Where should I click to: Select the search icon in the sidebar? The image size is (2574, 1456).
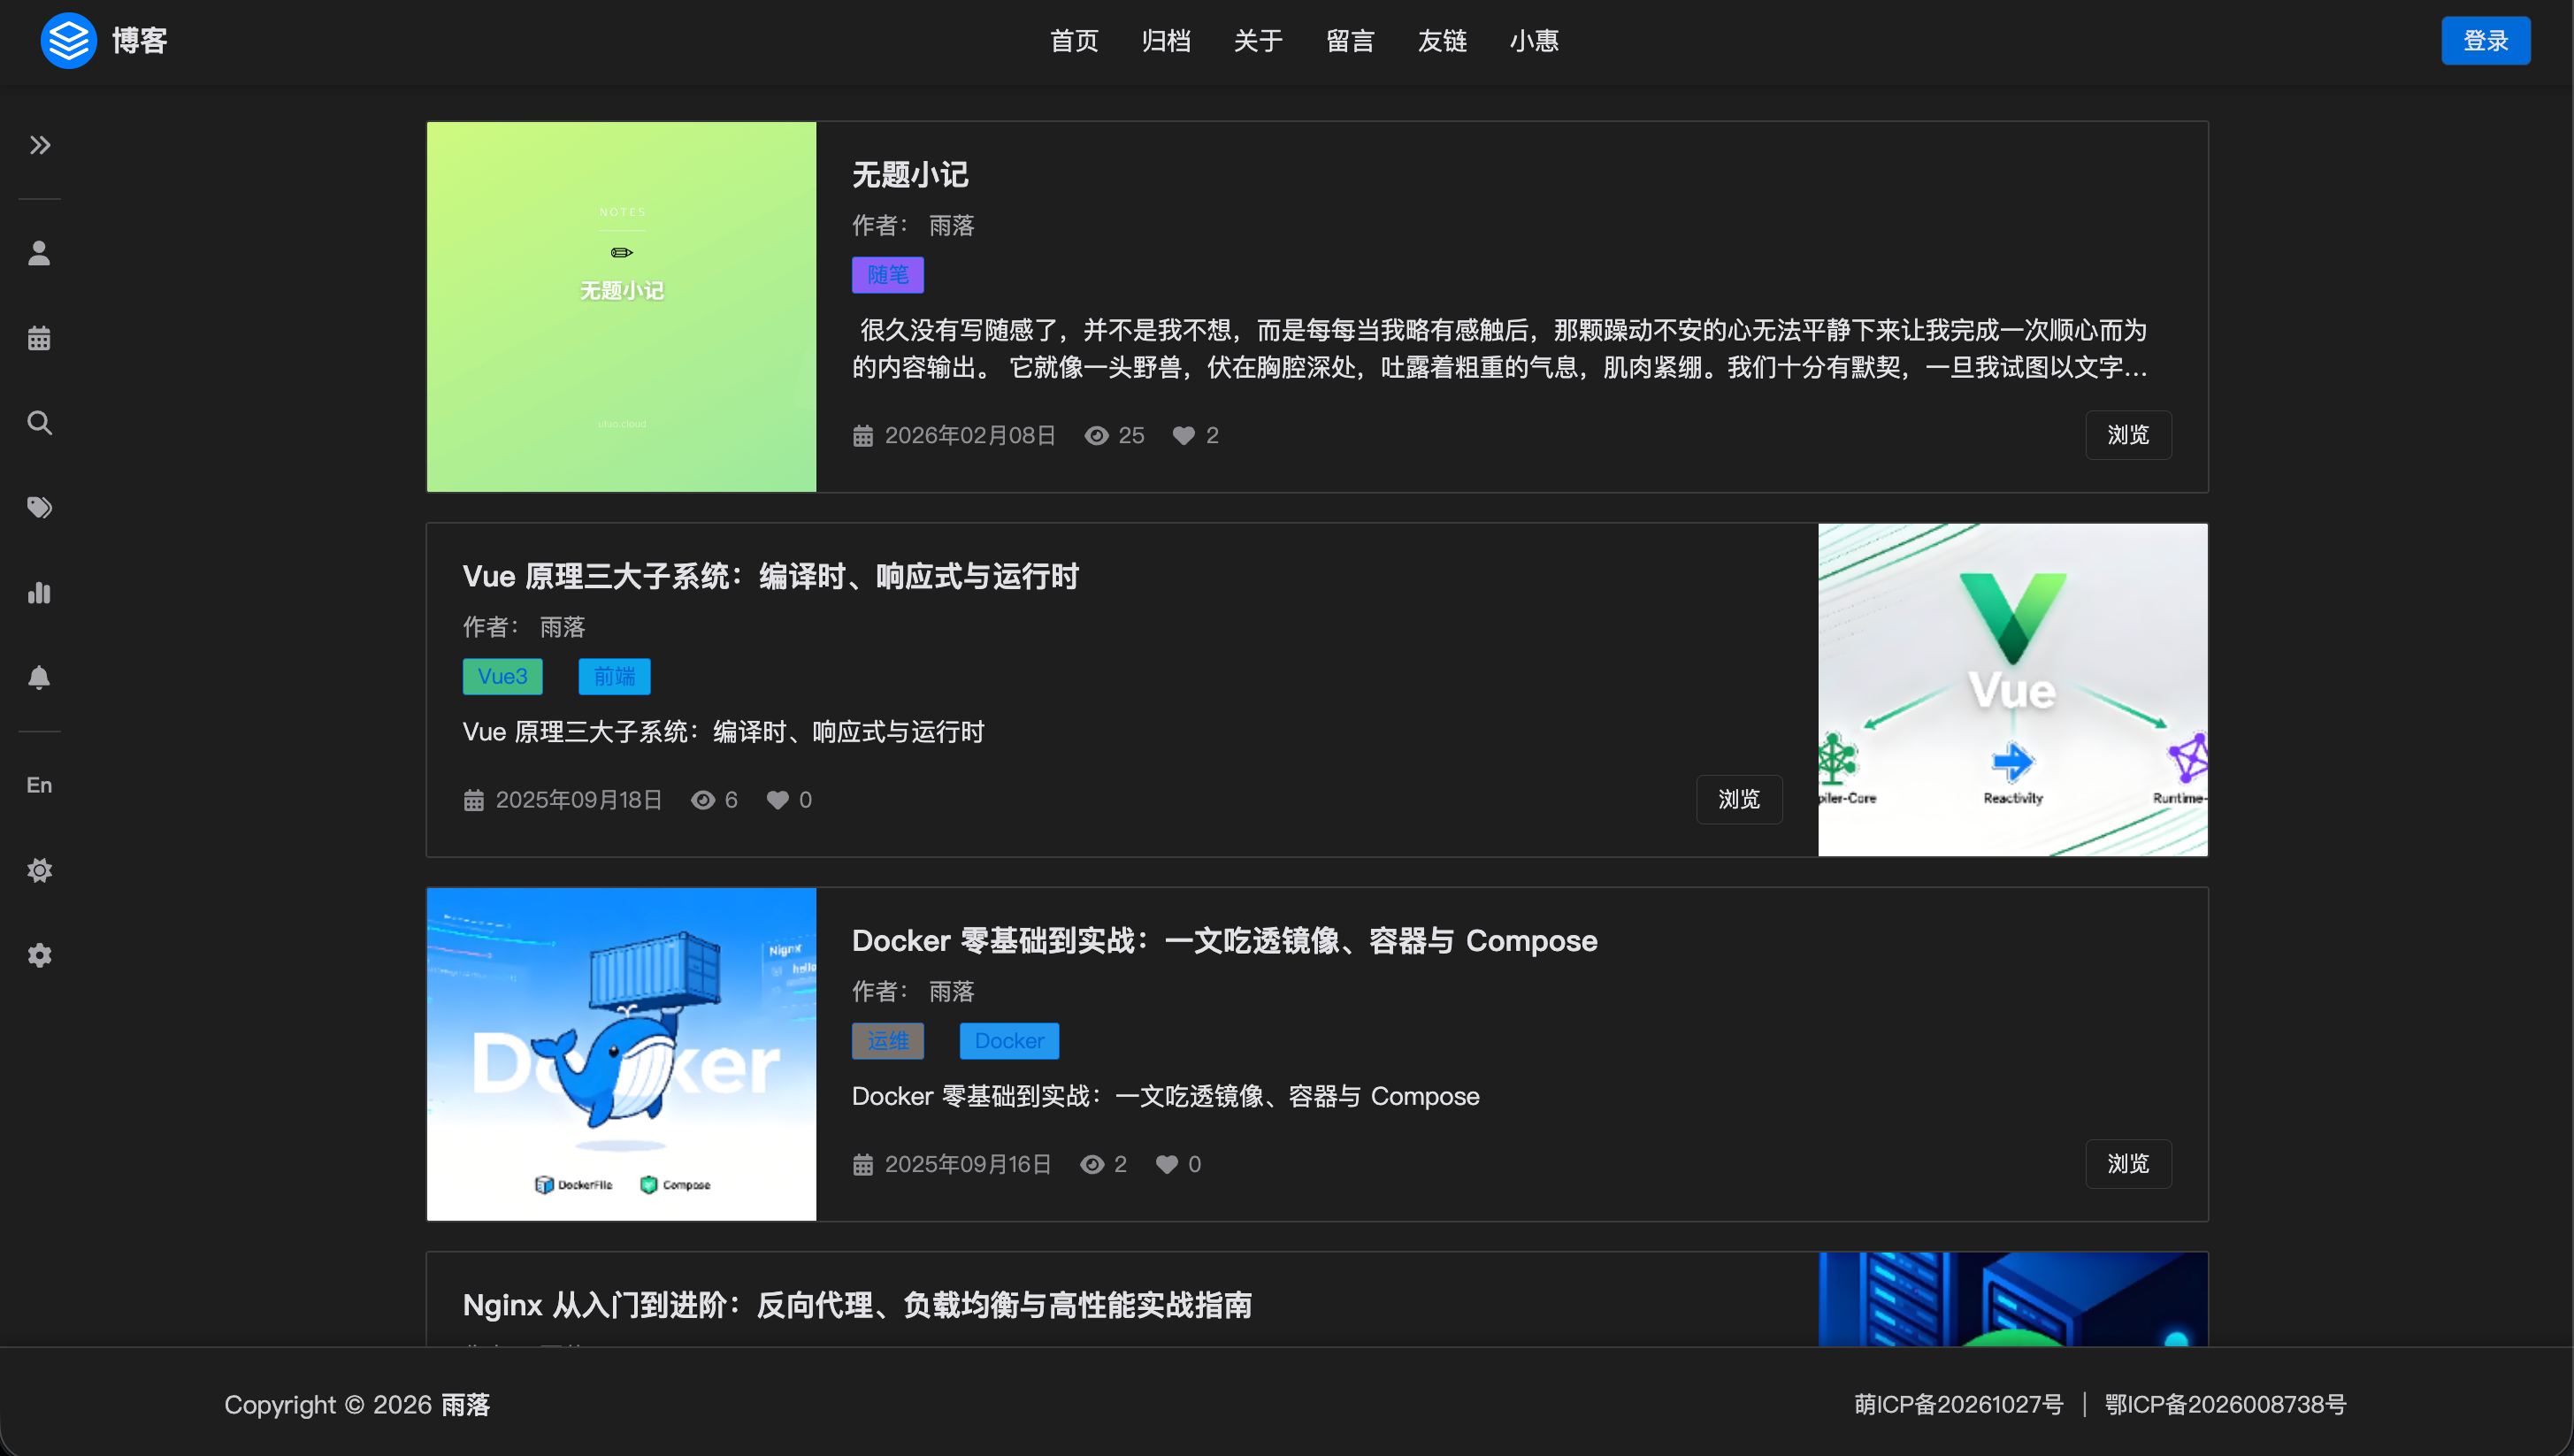coord(40,422)
